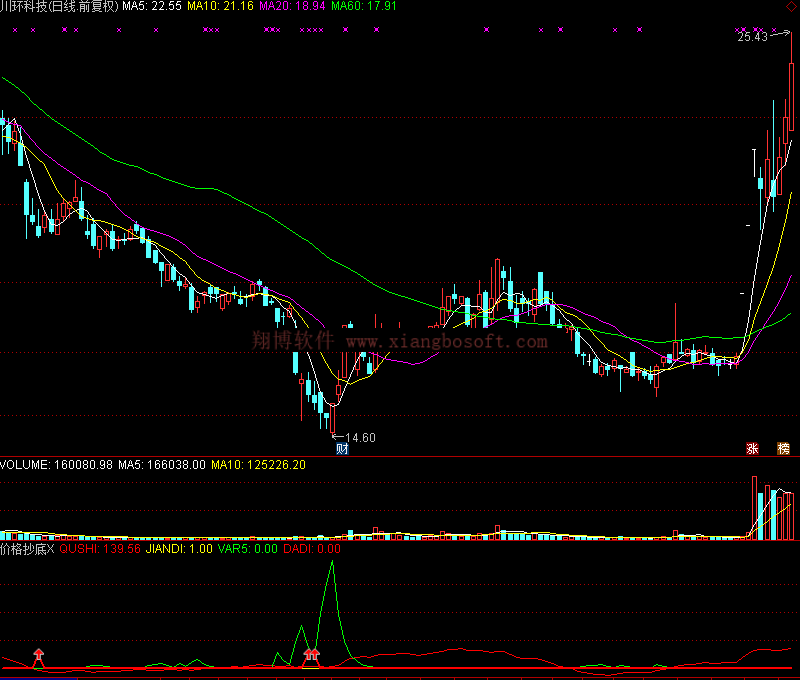Click the MA20: 18.94 label
The height and width of the screenshot is (680, 800).
pos(292,6)
